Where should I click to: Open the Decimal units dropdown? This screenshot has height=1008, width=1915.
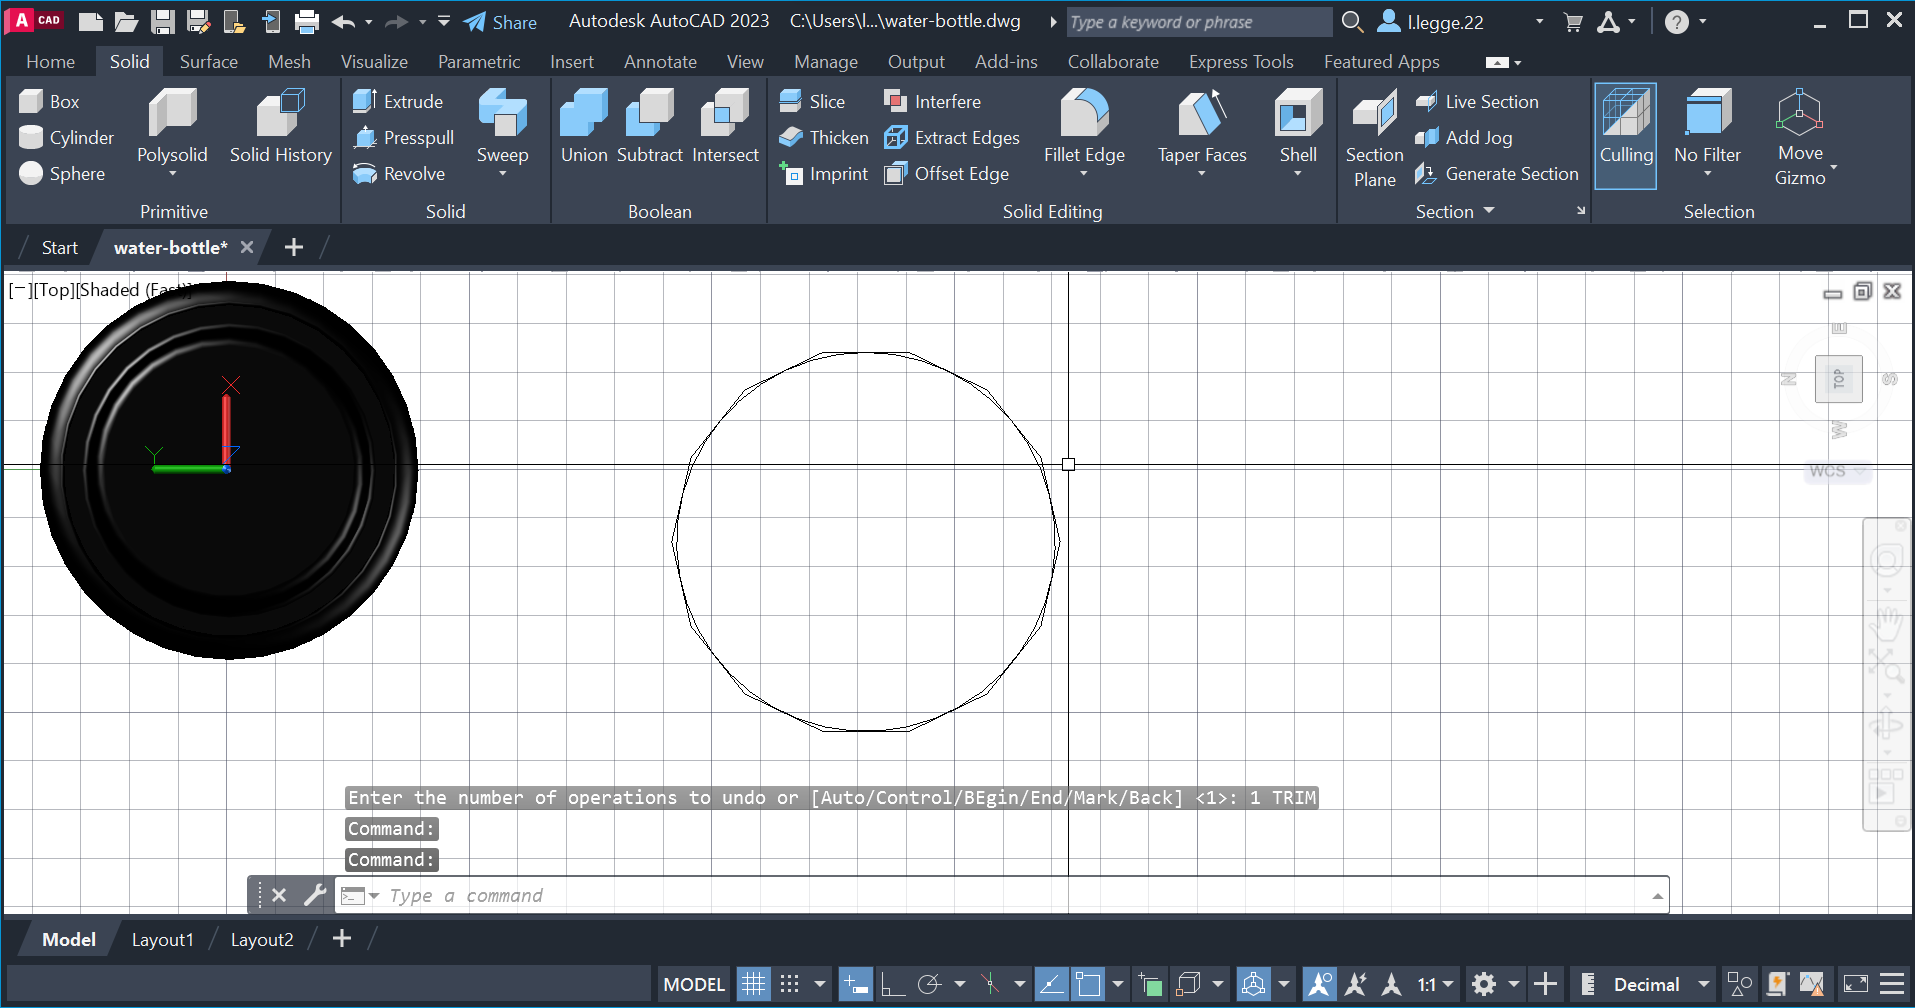point(1704,984)
